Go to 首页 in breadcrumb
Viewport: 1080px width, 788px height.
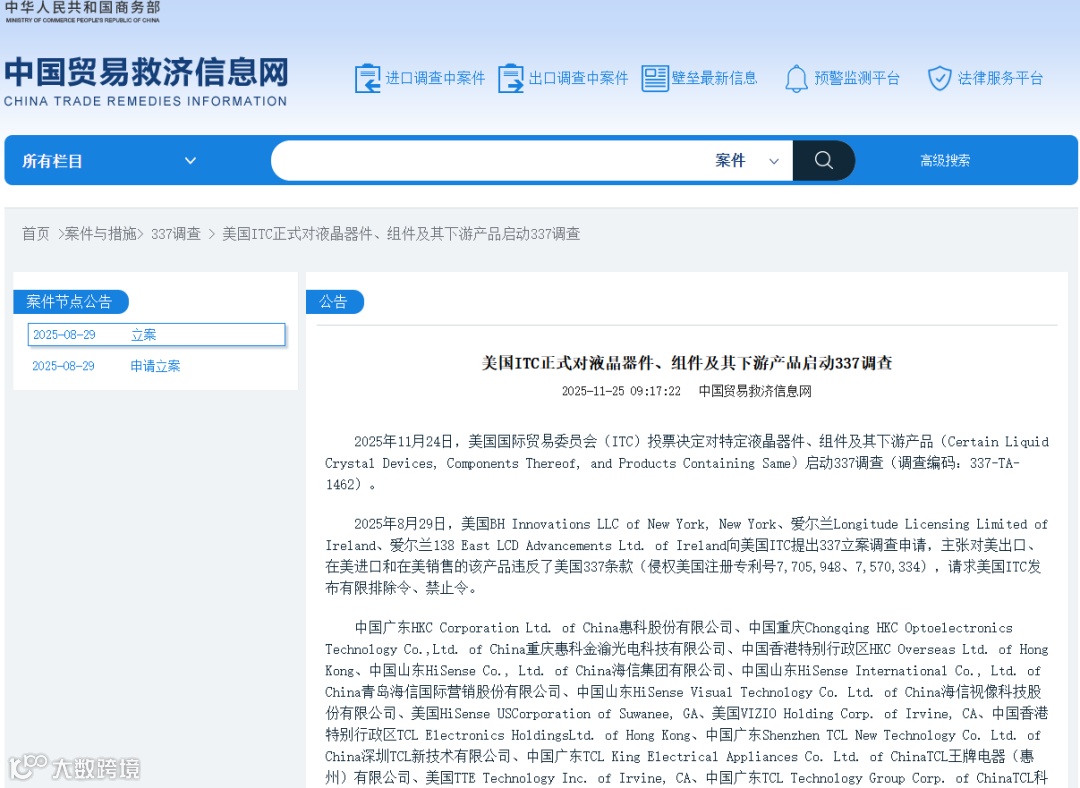coord(36,234)
